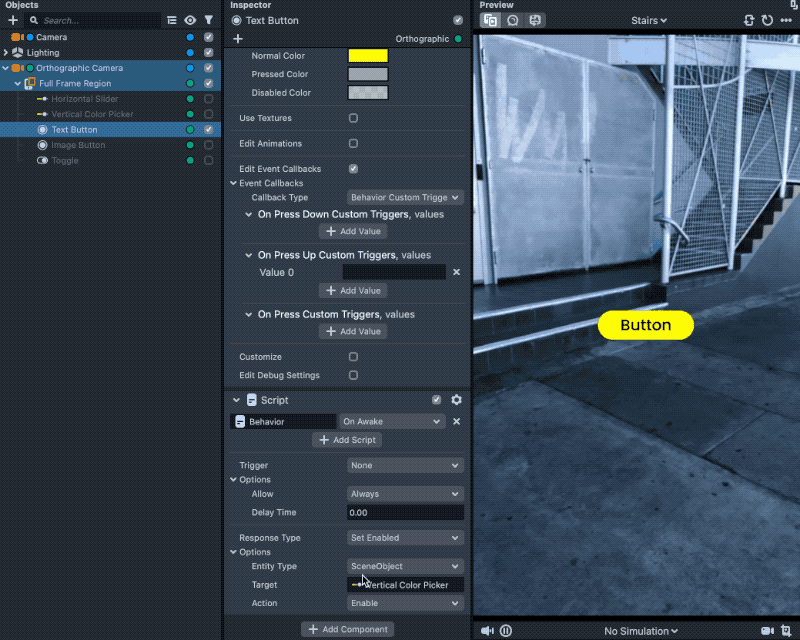Pause the preview playback
800x640 pixels.
pyautogui.click(x=506, y=631)
